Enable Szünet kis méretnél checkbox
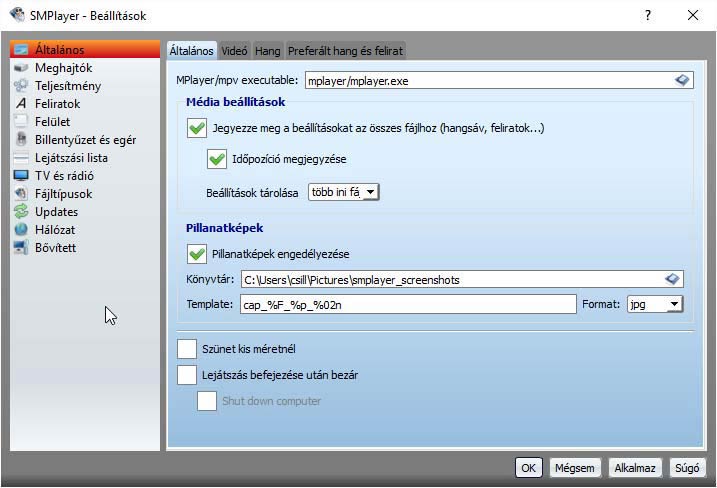This screenshot has width=717, height=488. click(x=187, y=349)
